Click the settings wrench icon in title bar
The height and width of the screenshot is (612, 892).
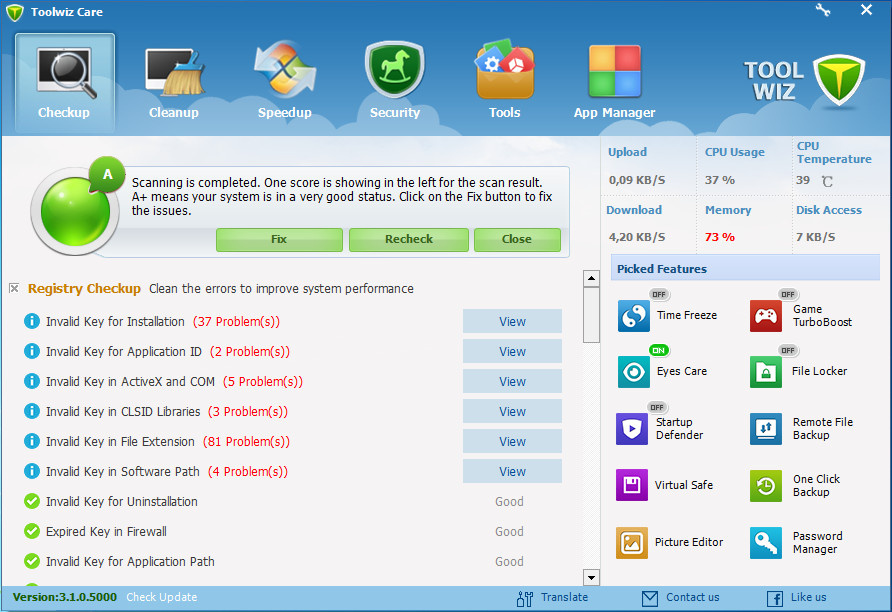click(823, 10)
